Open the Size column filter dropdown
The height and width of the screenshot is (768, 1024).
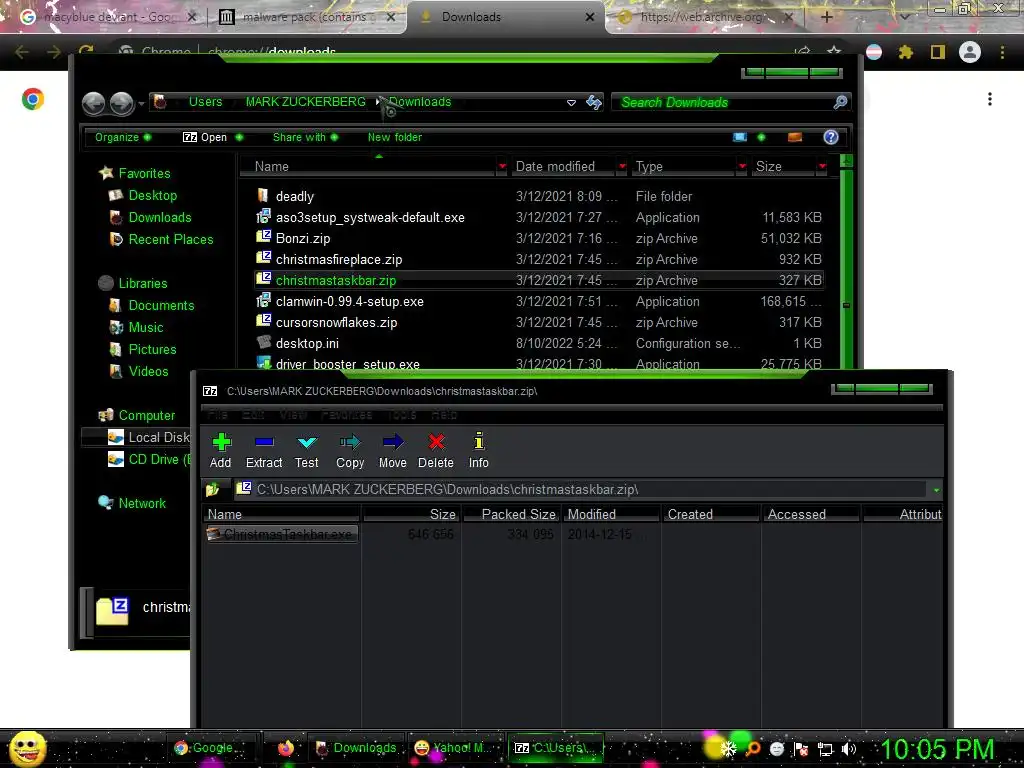tap(822, 167)
